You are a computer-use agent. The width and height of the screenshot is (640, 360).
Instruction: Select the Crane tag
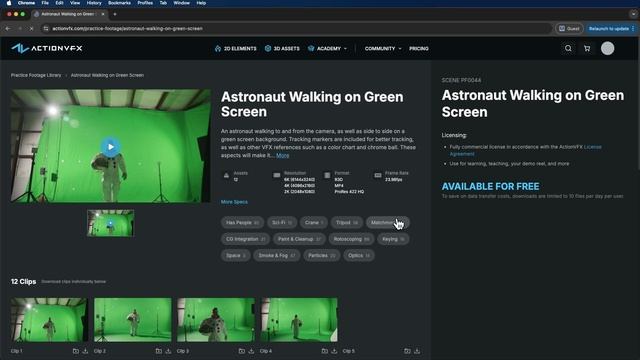click(314, 223)
